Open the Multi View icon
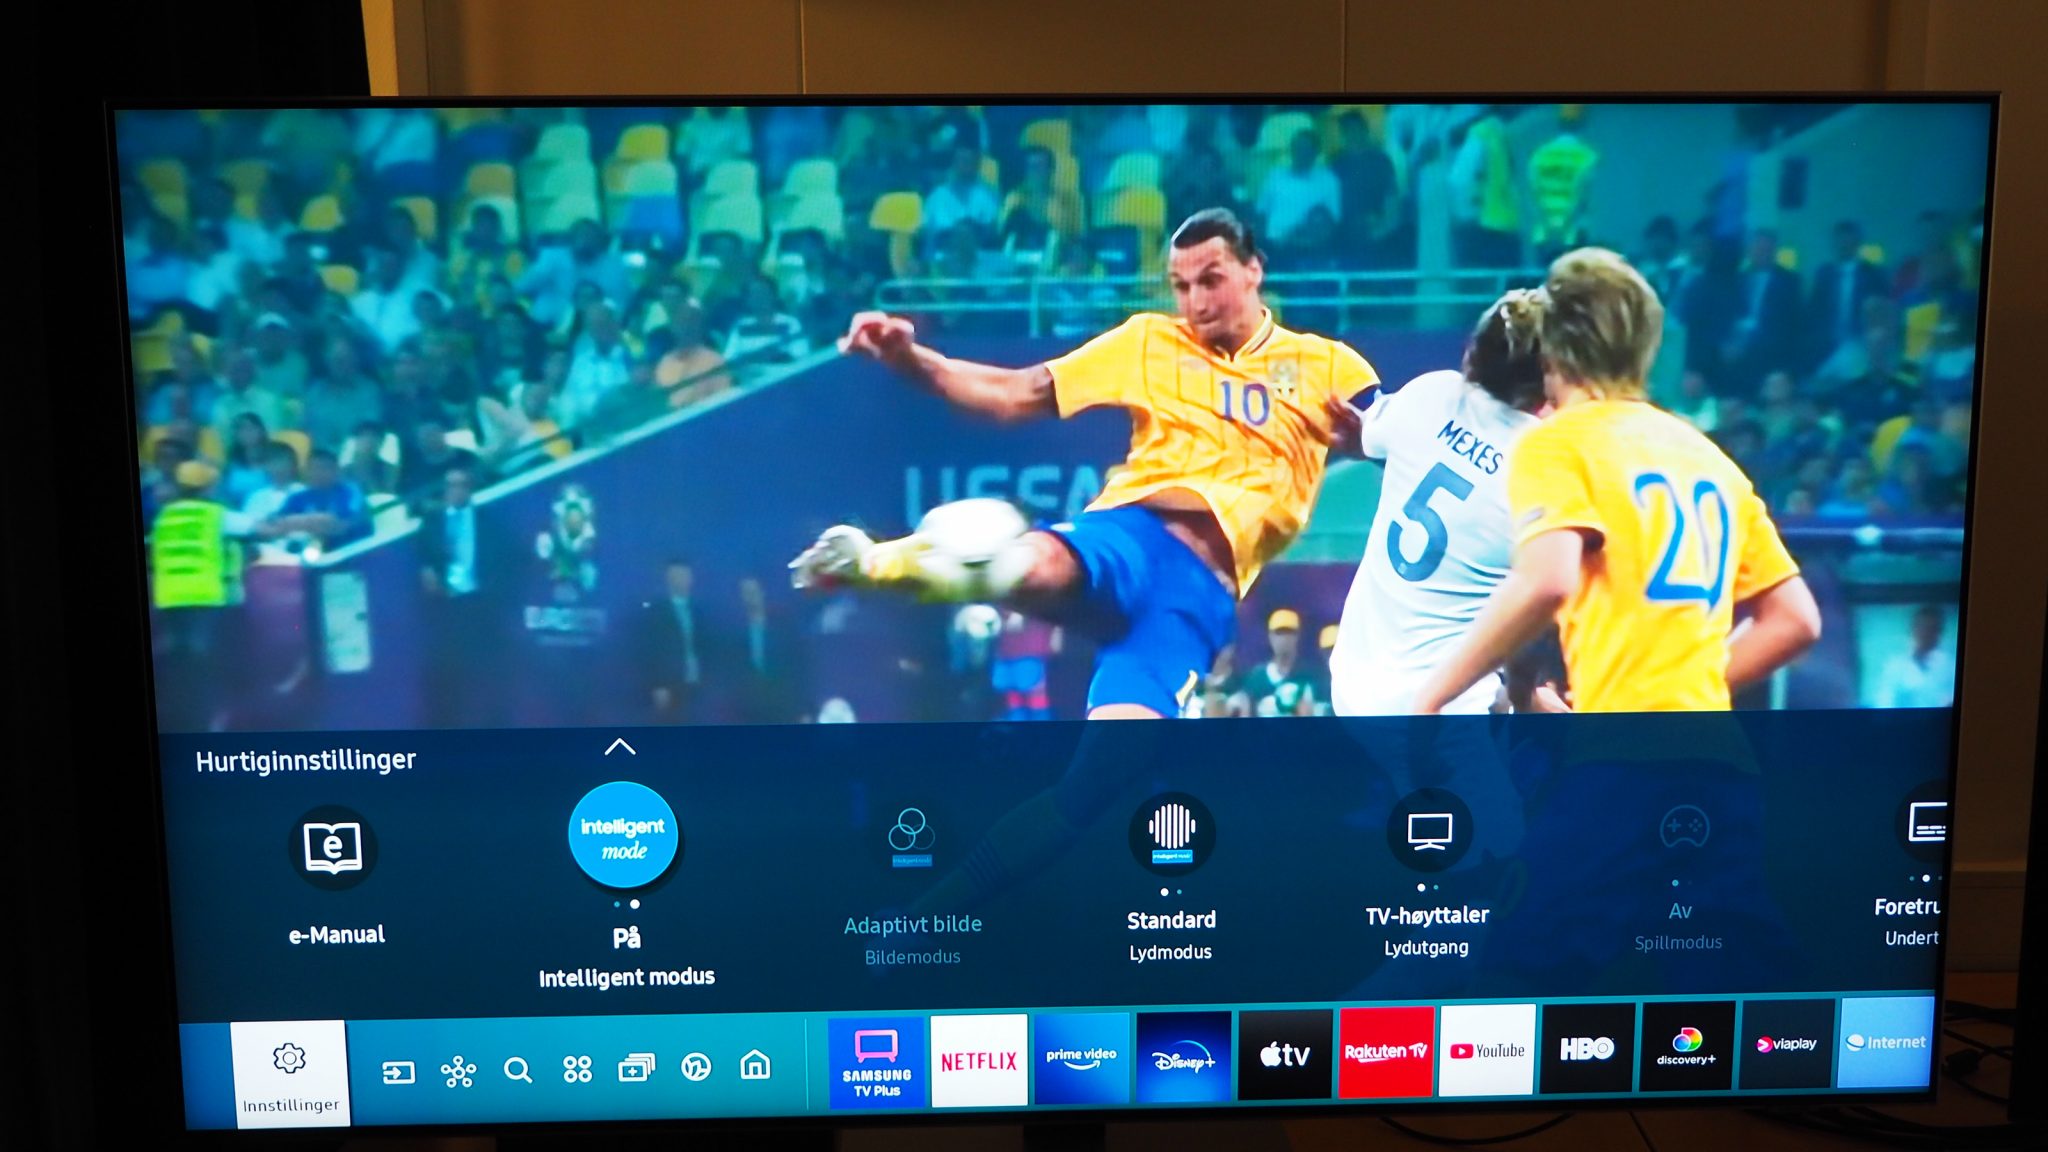2048x1152 pixels. coord(636,1068)
